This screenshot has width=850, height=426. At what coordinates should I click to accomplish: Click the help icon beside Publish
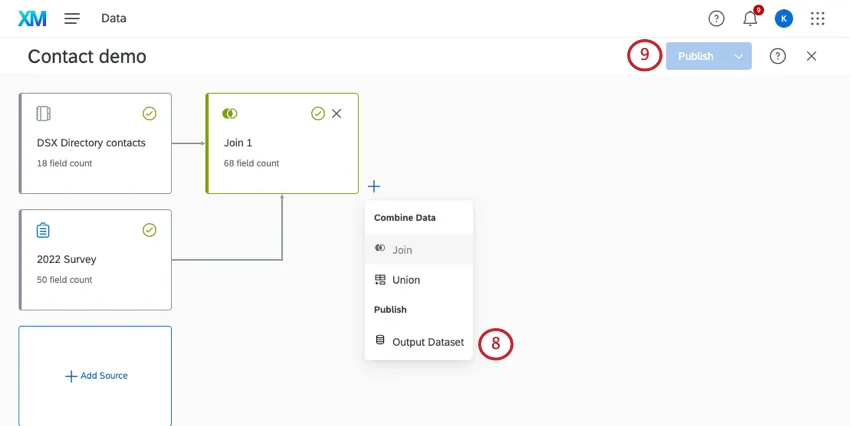coord(778,56)
